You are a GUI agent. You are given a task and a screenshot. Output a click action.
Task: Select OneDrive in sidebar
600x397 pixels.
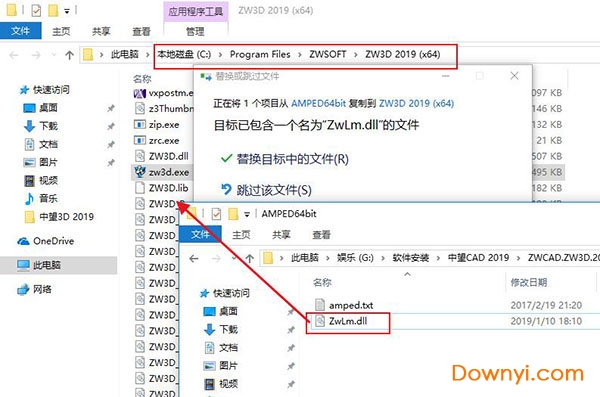[x=46, y=241]
